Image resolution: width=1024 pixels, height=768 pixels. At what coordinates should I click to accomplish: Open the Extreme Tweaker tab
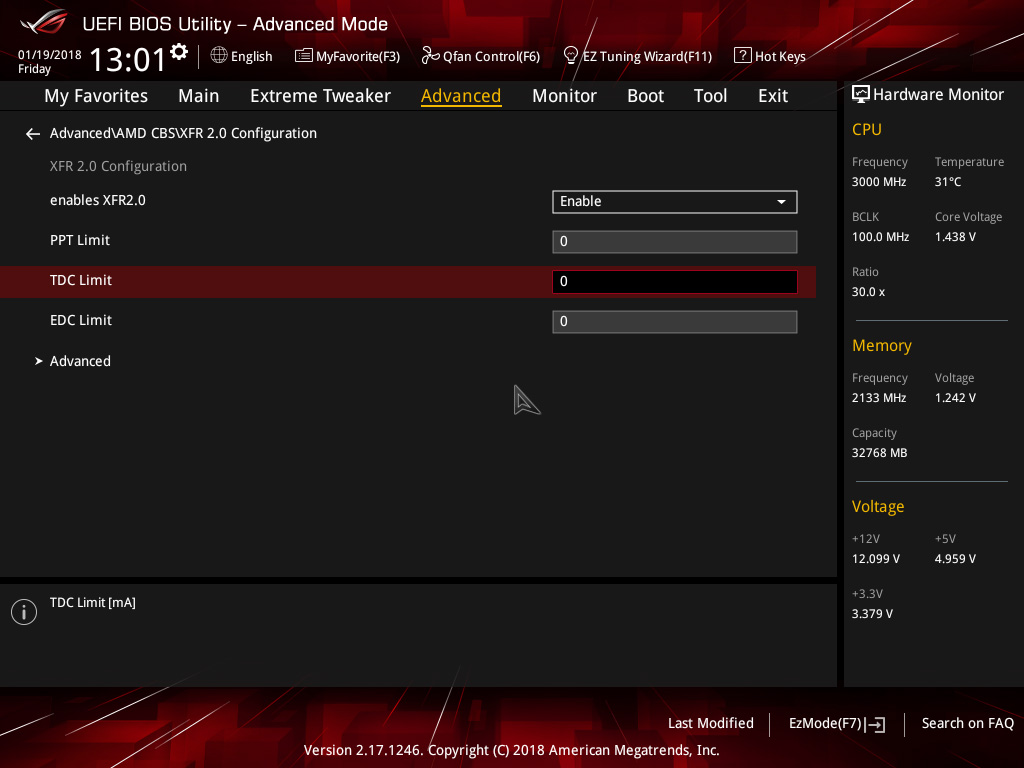[x=320, y=96]
